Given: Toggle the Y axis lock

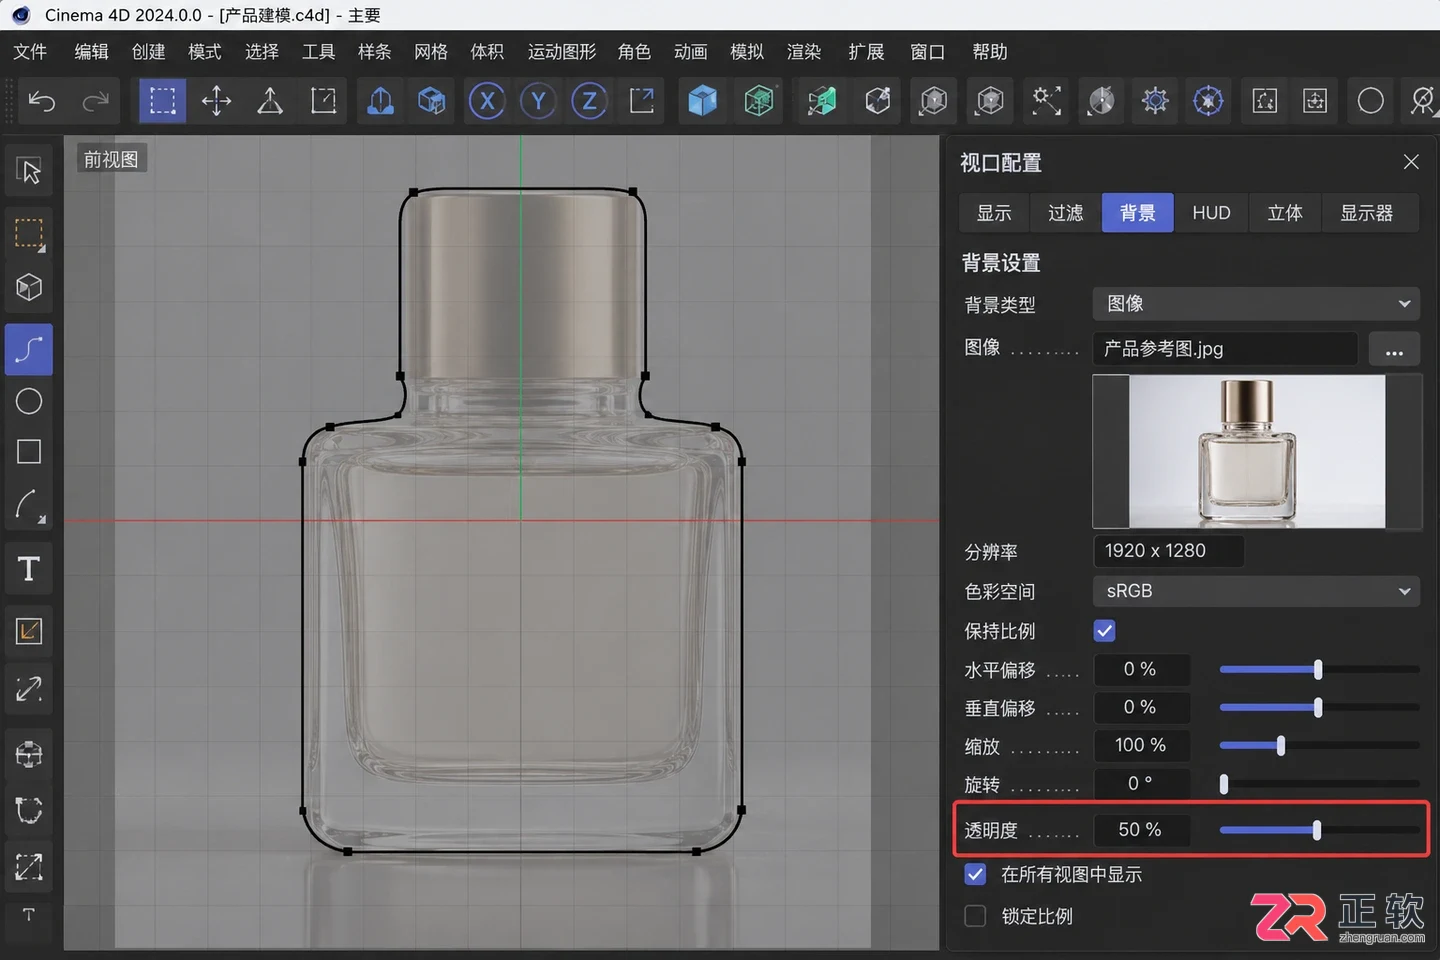Looking at the screenshot, I should click(x=538, y=101).
